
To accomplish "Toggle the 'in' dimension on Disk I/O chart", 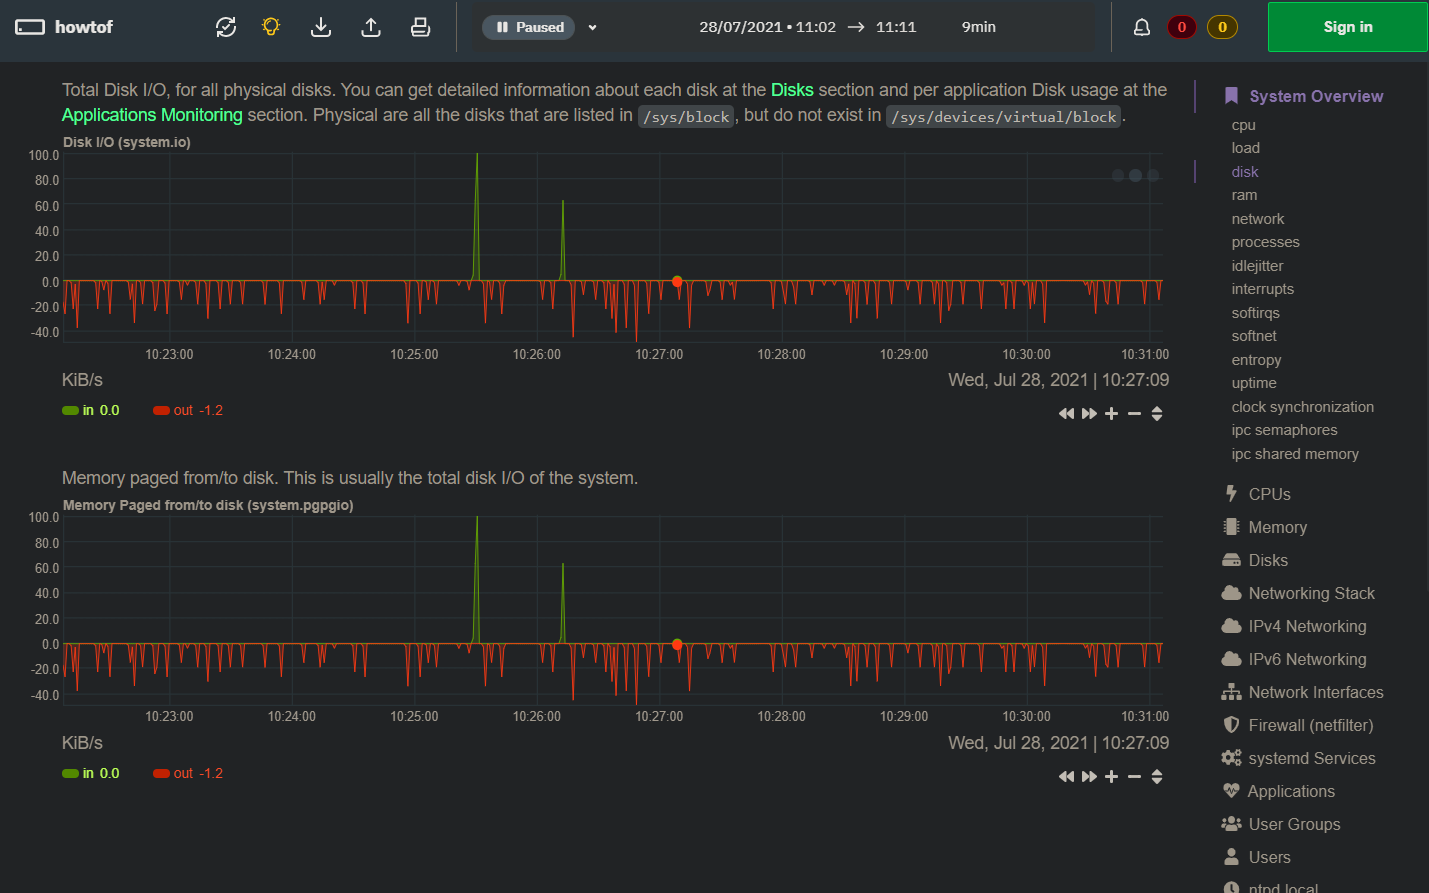I will coord(91,411).
